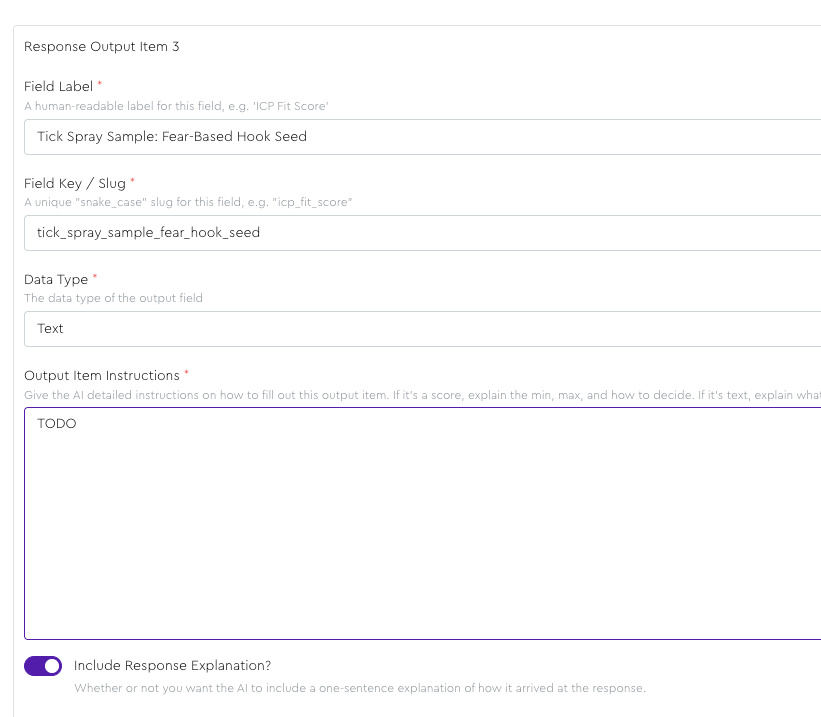Open the Data Type dropdown

click(x=422, y=329)
